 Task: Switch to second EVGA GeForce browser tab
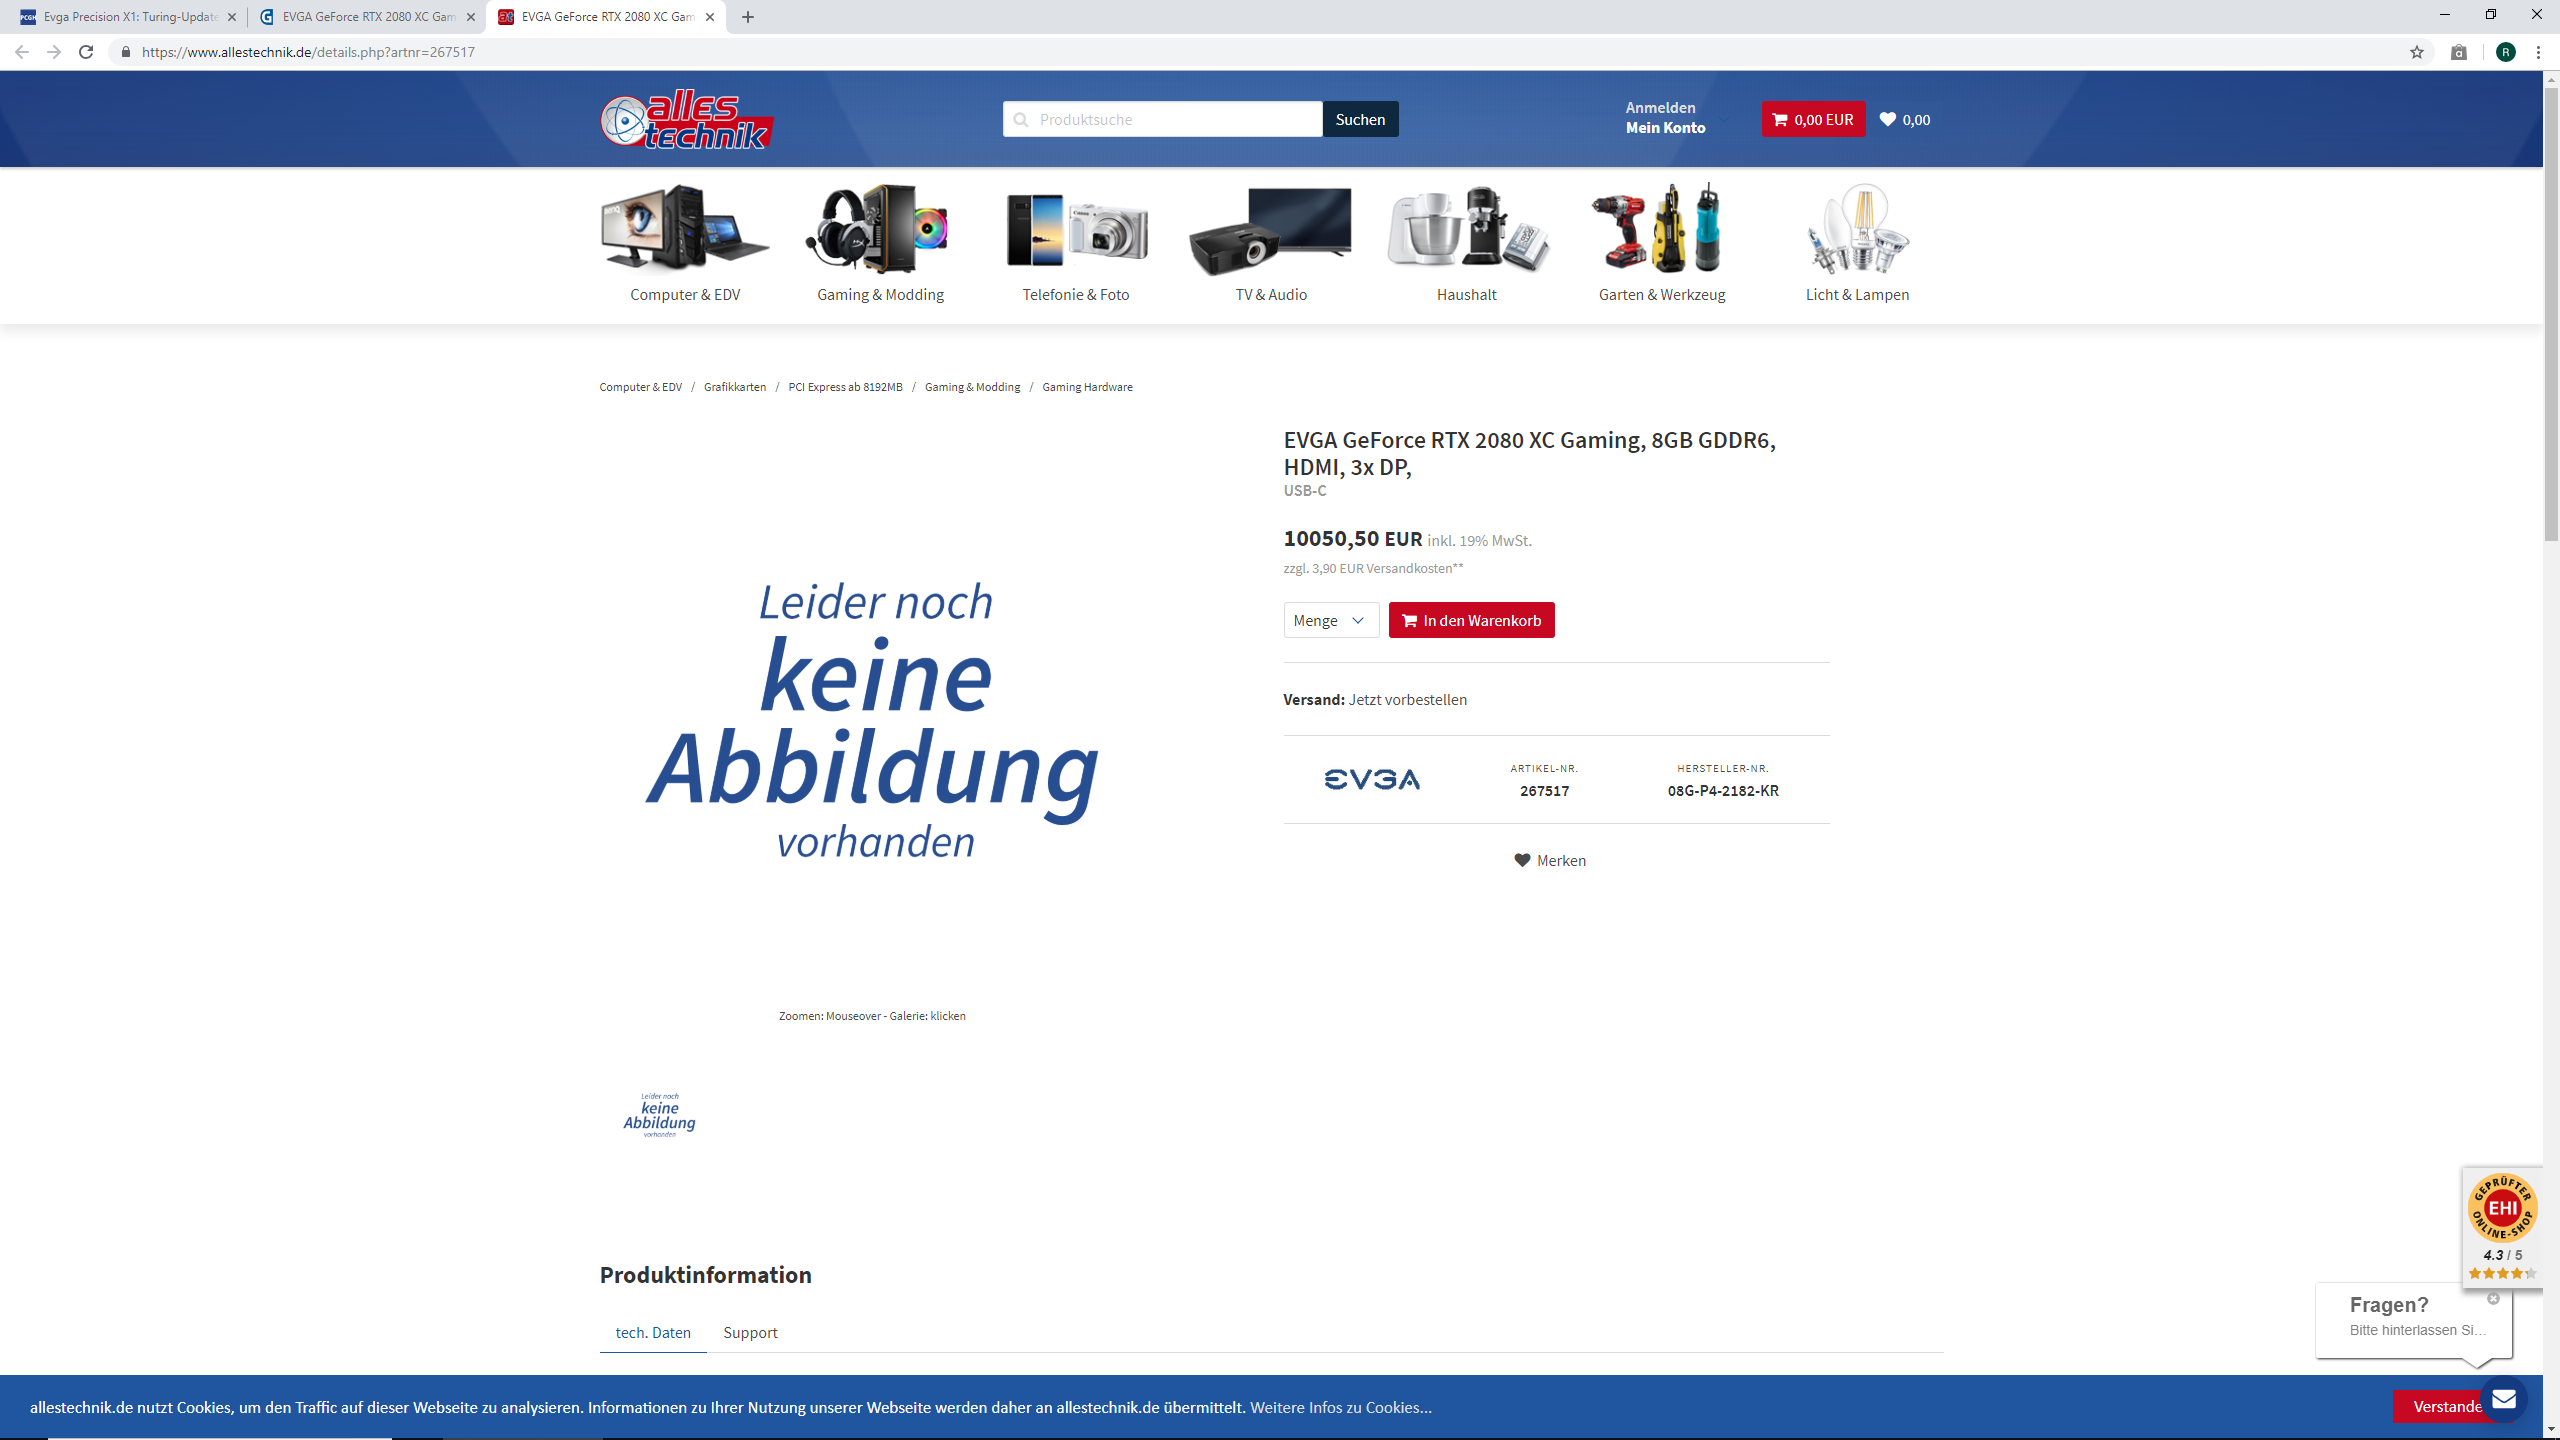pyautogui.click(x=367, y=17)
